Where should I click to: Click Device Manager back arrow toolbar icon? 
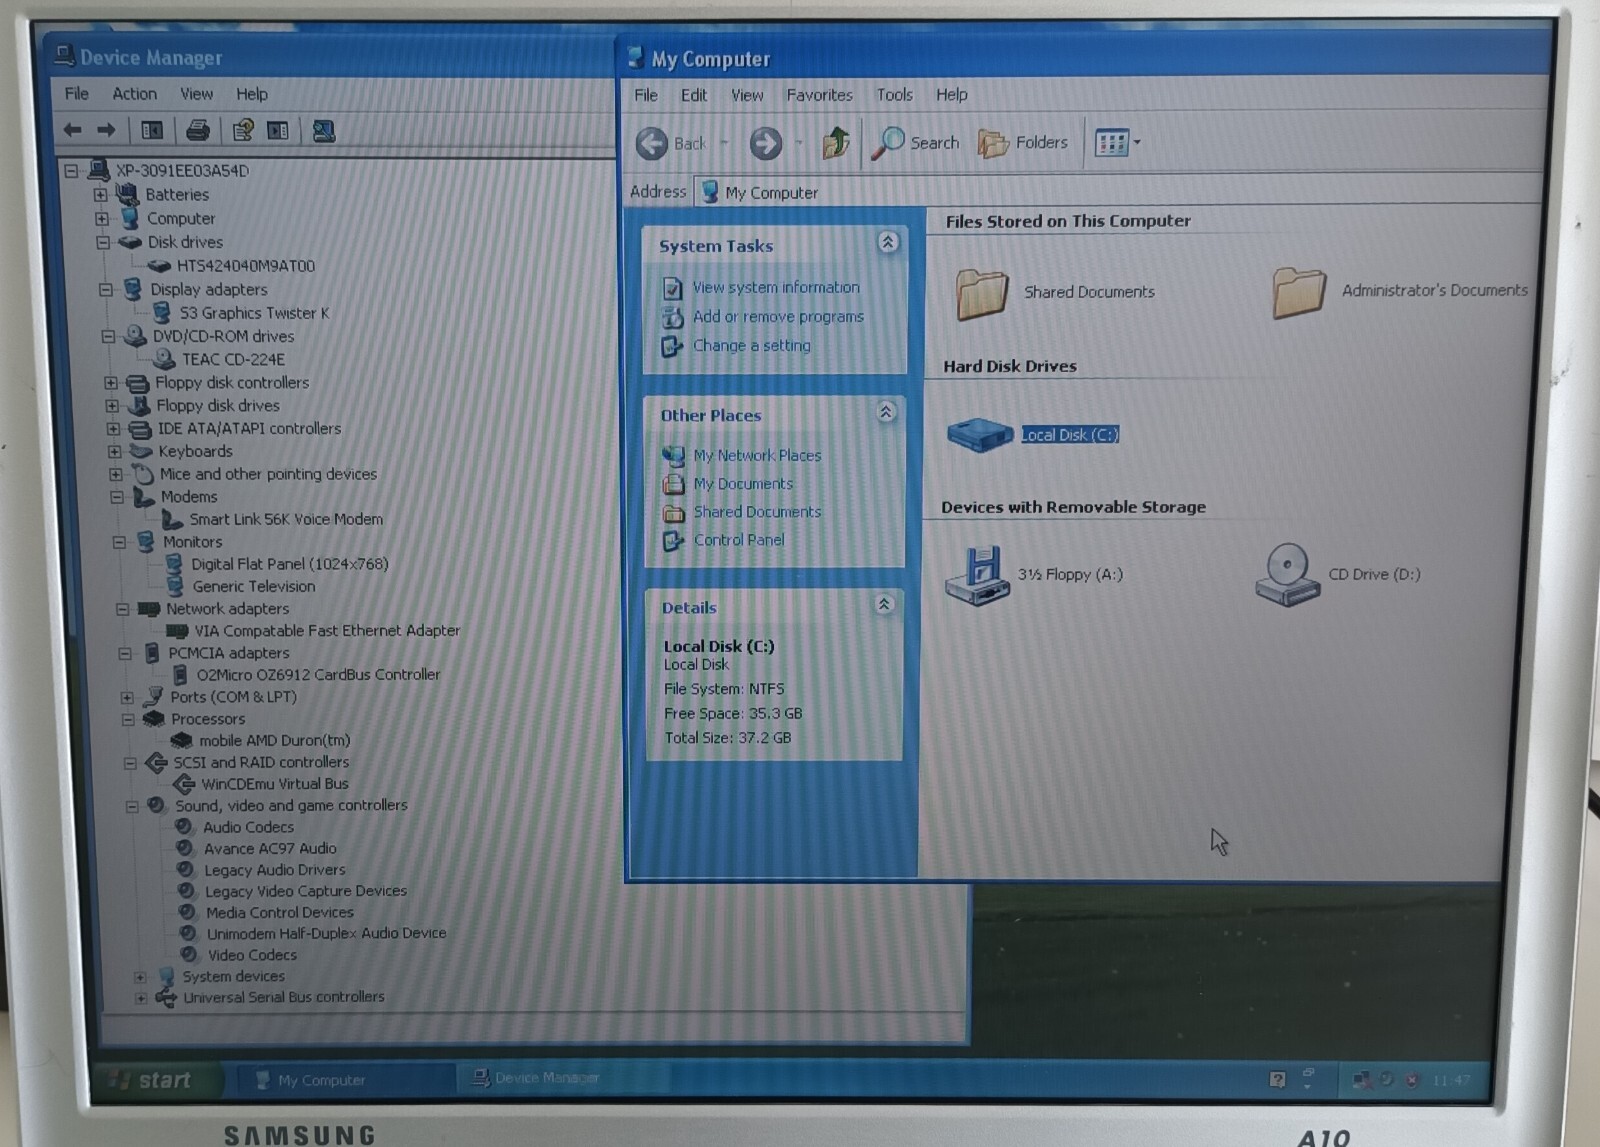click(x=73, y=130)
